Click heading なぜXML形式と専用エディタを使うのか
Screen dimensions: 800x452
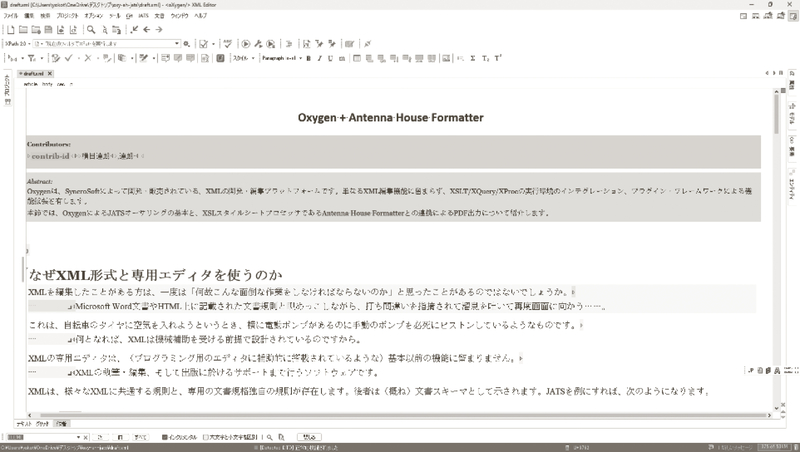click(x=156, y=275)
